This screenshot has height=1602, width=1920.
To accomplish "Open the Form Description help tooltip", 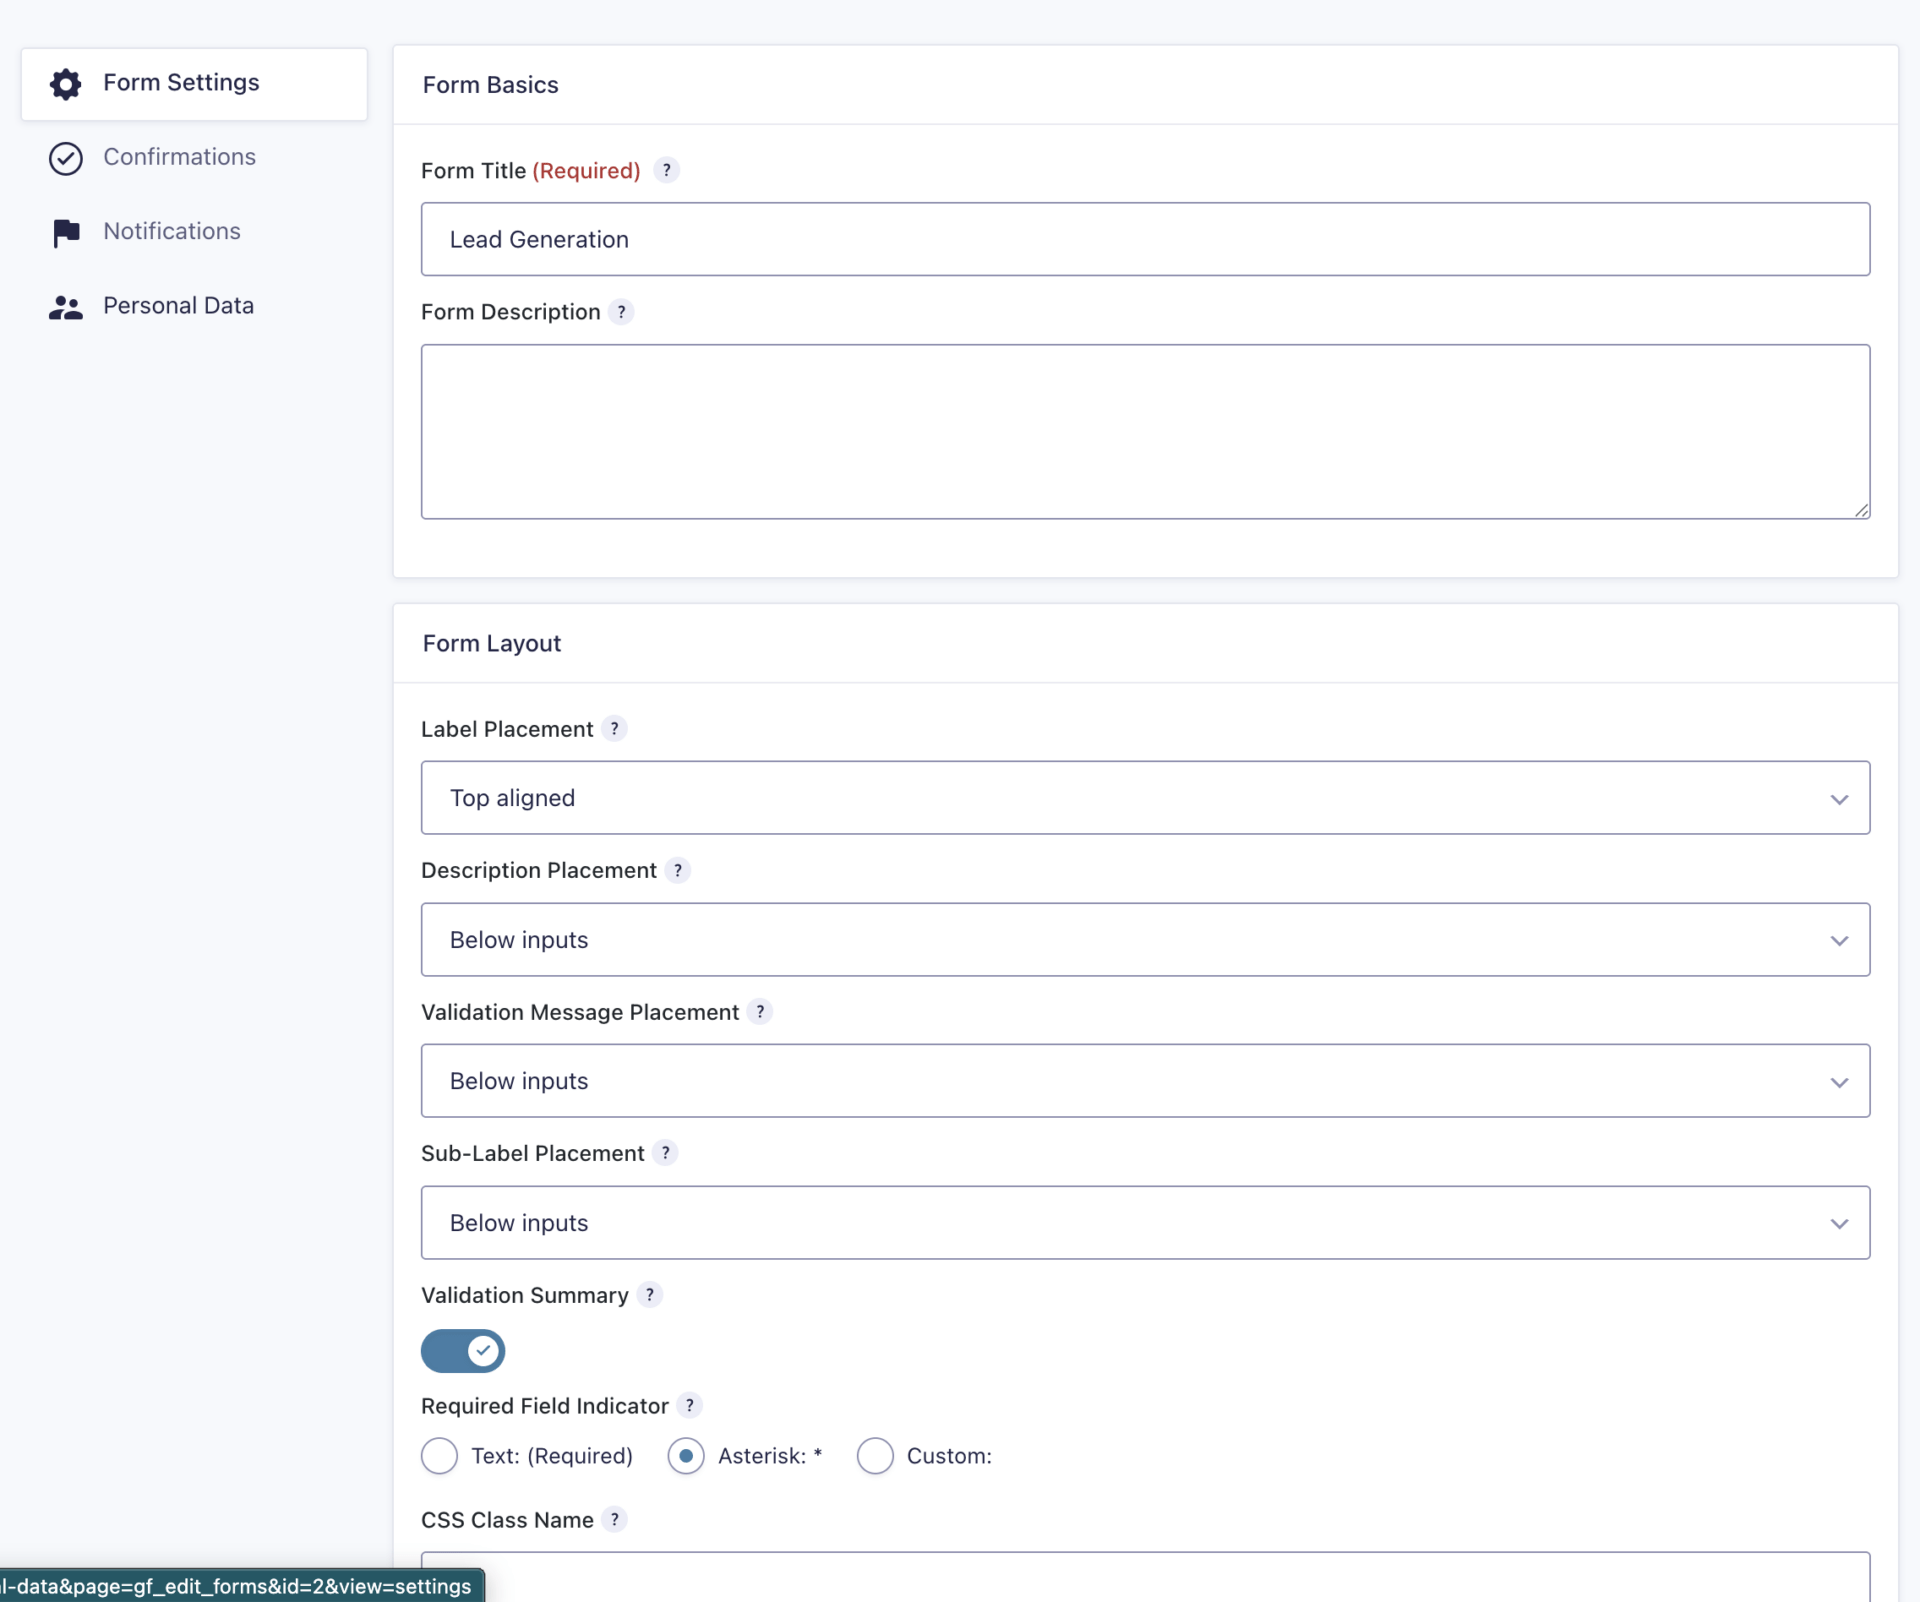I will point(622,312).
